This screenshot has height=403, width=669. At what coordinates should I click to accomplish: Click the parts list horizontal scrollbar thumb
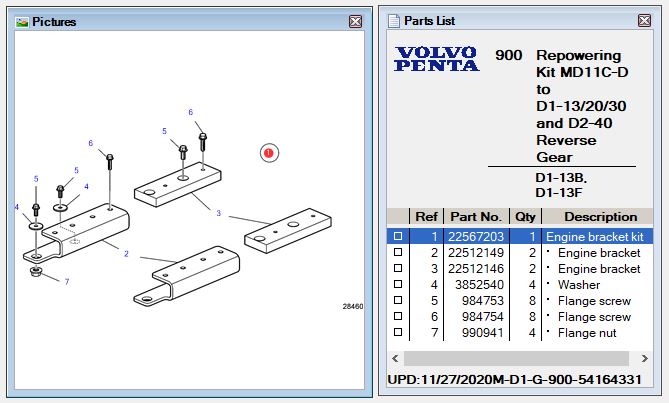point(516,358)
